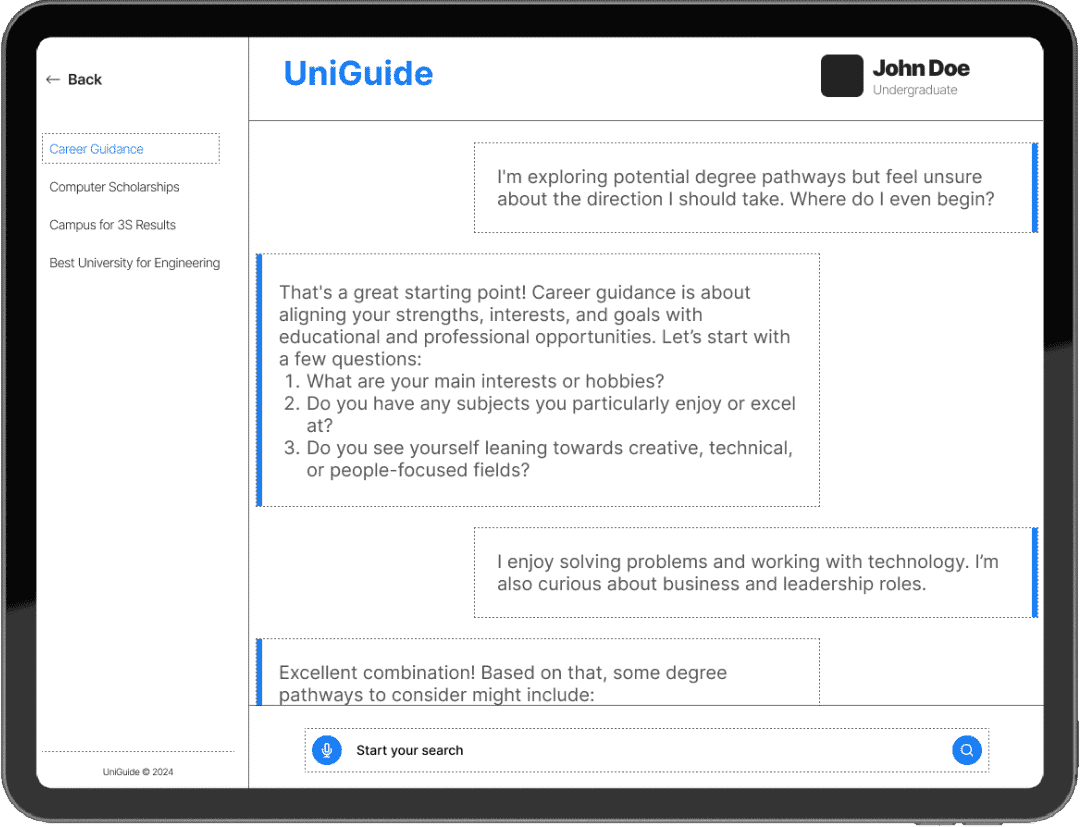Open the Computer Scholarships chat
Image resolution: width=1080 pixels, height=827 pixels.
pos(114,187)
